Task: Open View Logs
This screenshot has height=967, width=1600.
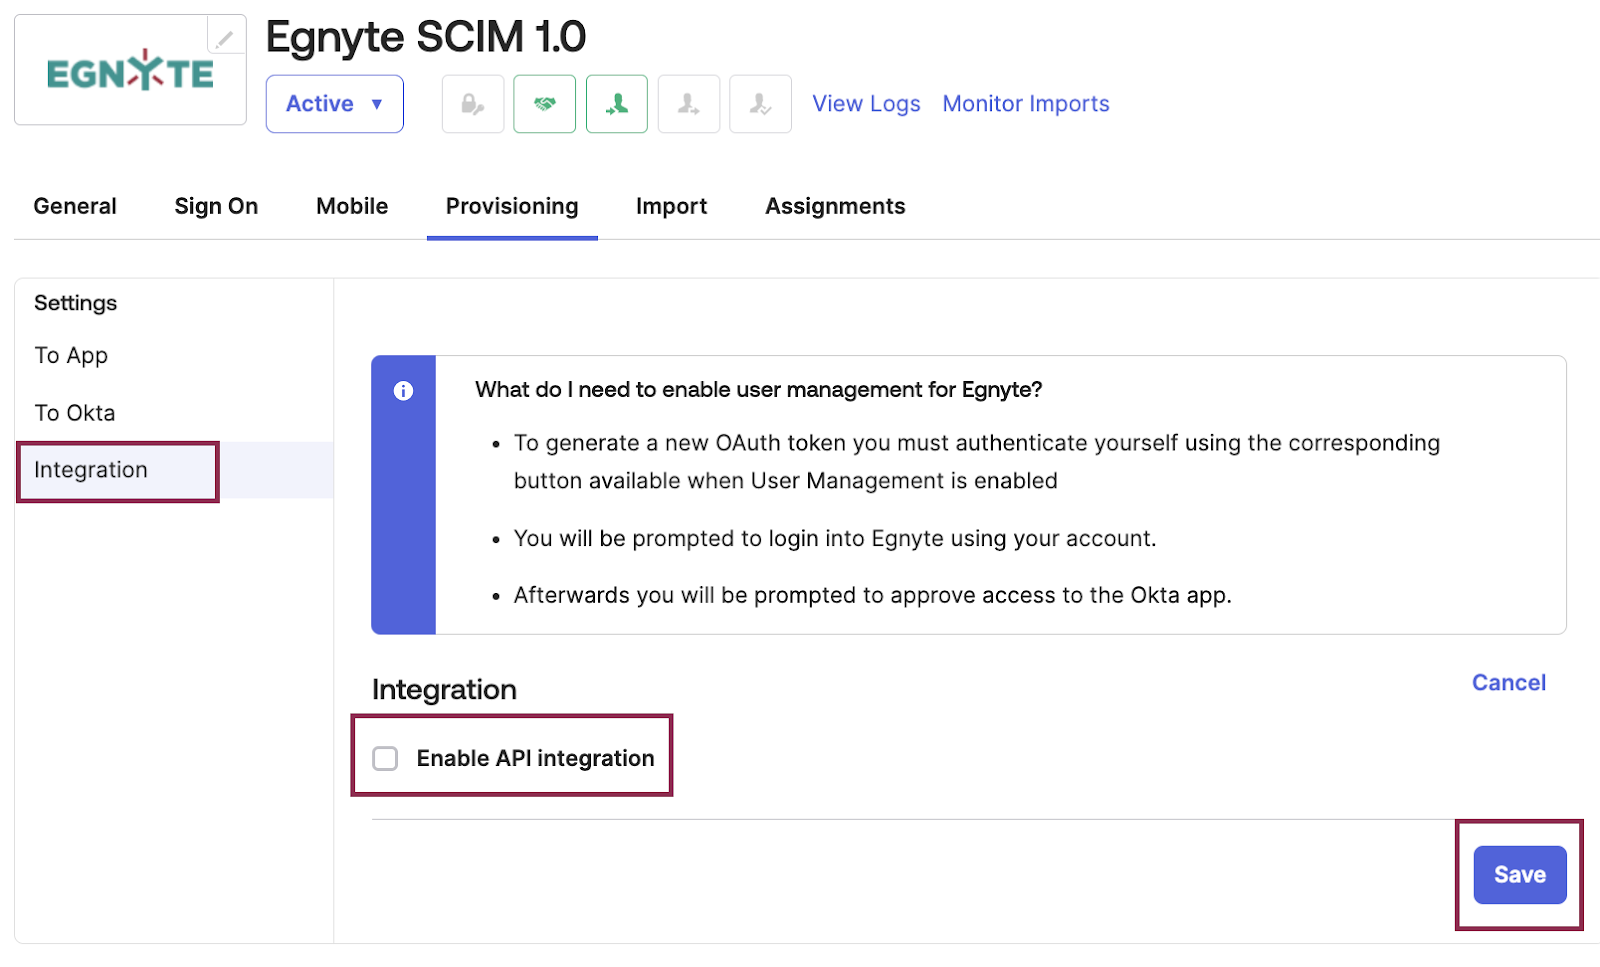Action: [866, 103]
